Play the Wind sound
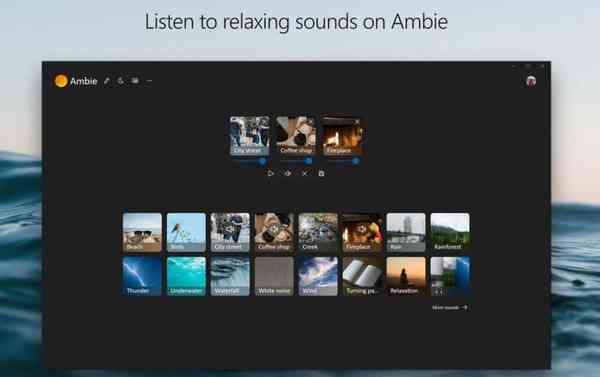Viewport: 600px width, 377px height. (x=318, y=276)
